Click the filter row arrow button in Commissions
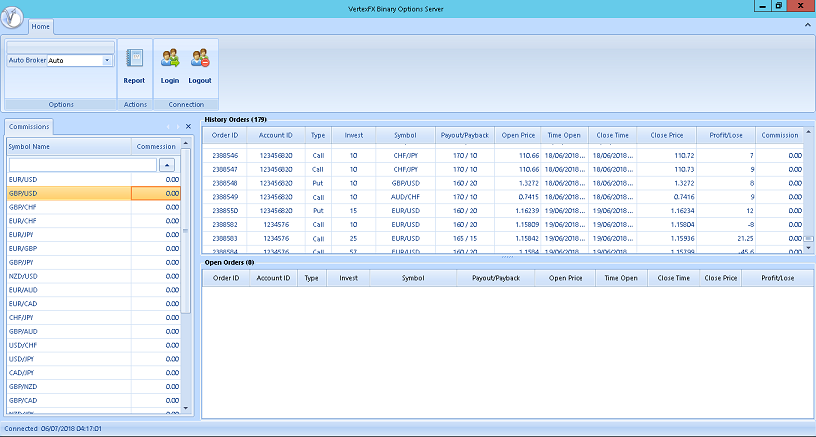Image resolution: width=816 pixels, height=437 pixels. coord(168,164)
